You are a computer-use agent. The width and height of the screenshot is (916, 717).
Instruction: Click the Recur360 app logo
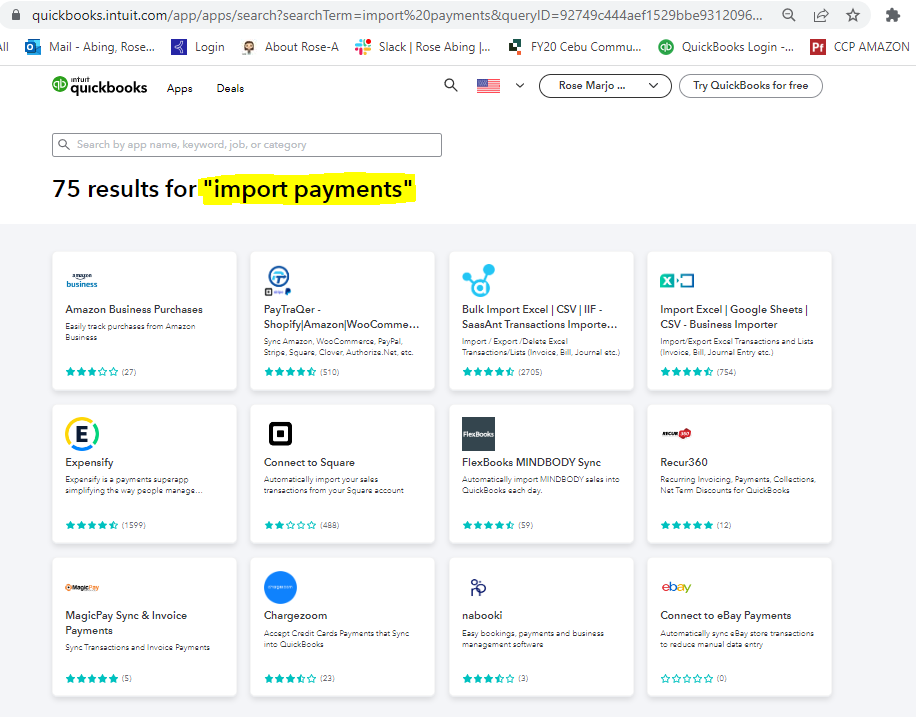[x=677, y=434]
